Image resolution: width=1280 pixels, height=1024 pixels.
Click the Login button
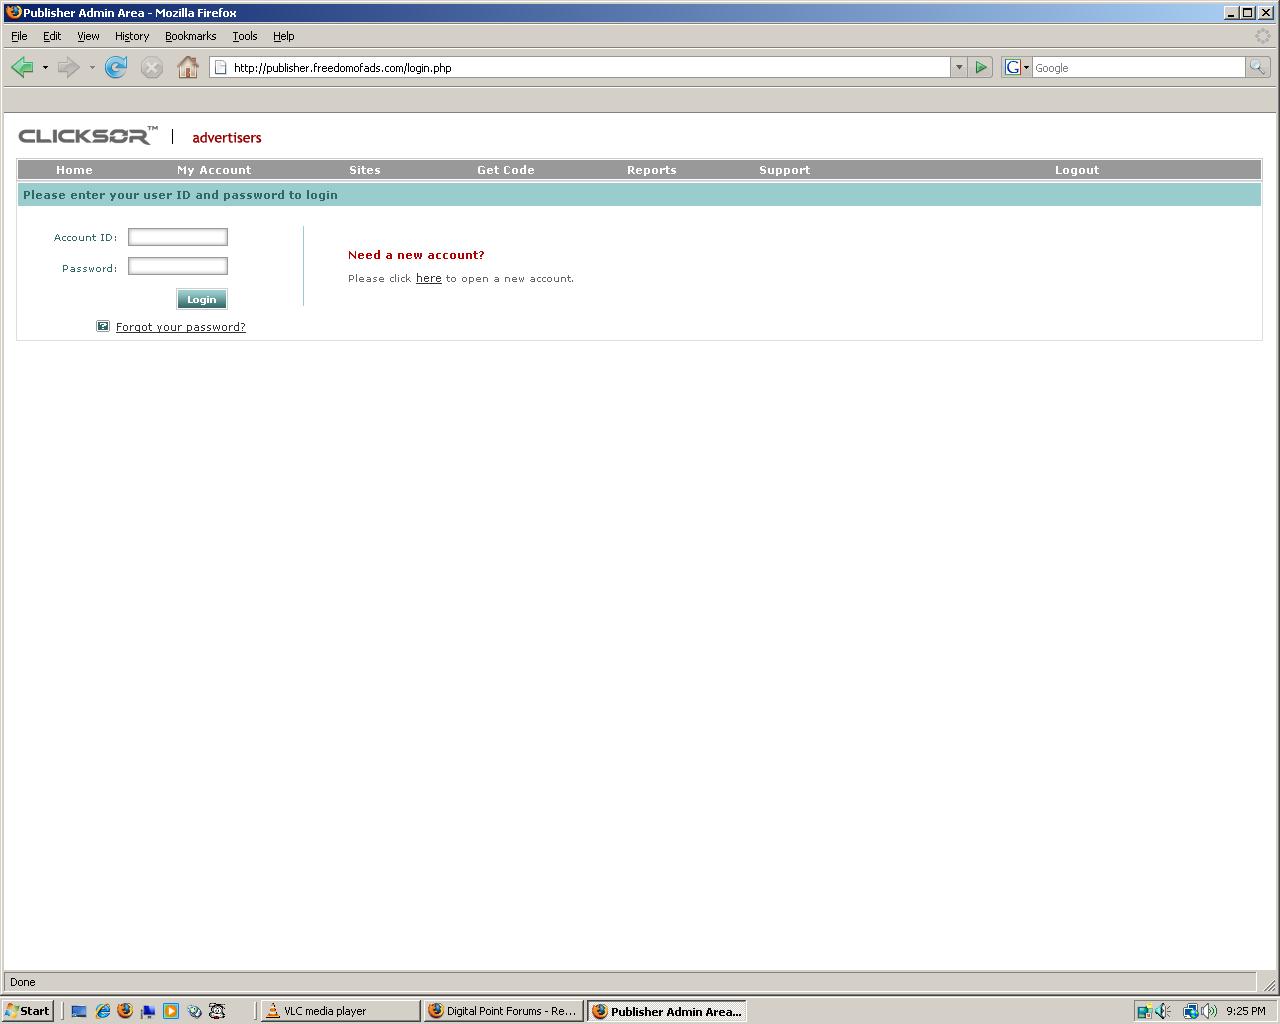pos(202,299)
